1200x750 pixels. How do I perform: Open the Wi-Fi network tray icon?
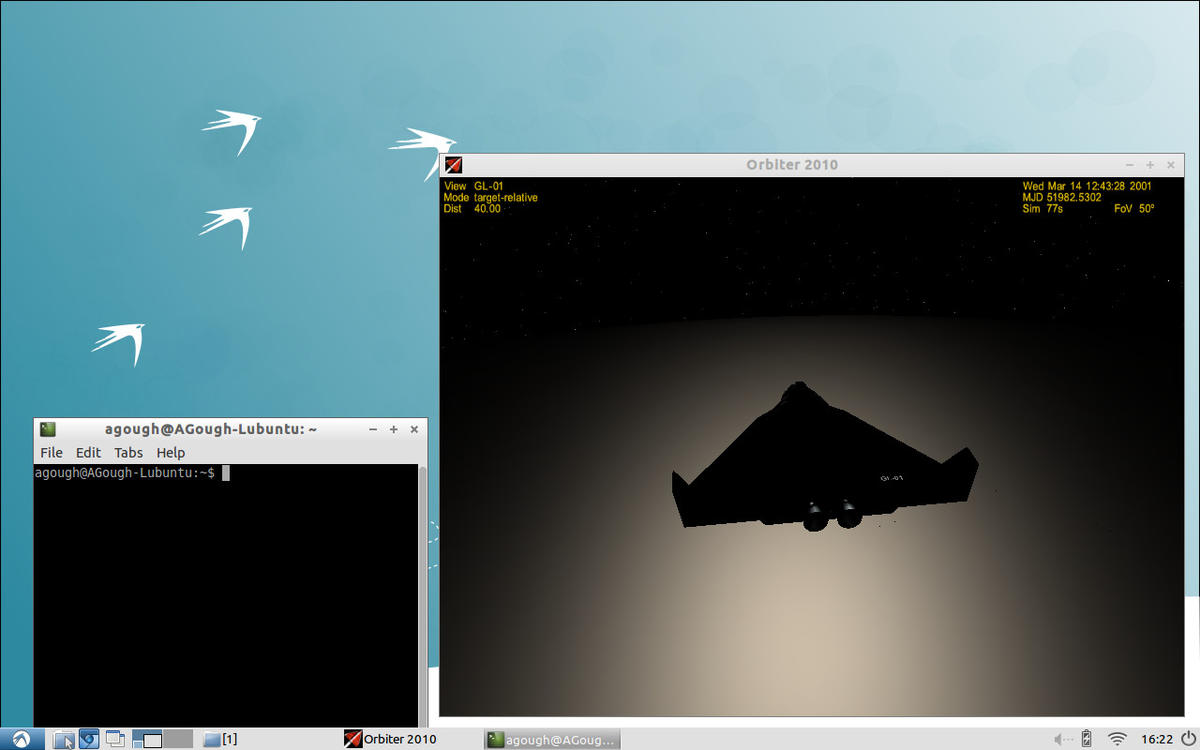point(1117,739)
